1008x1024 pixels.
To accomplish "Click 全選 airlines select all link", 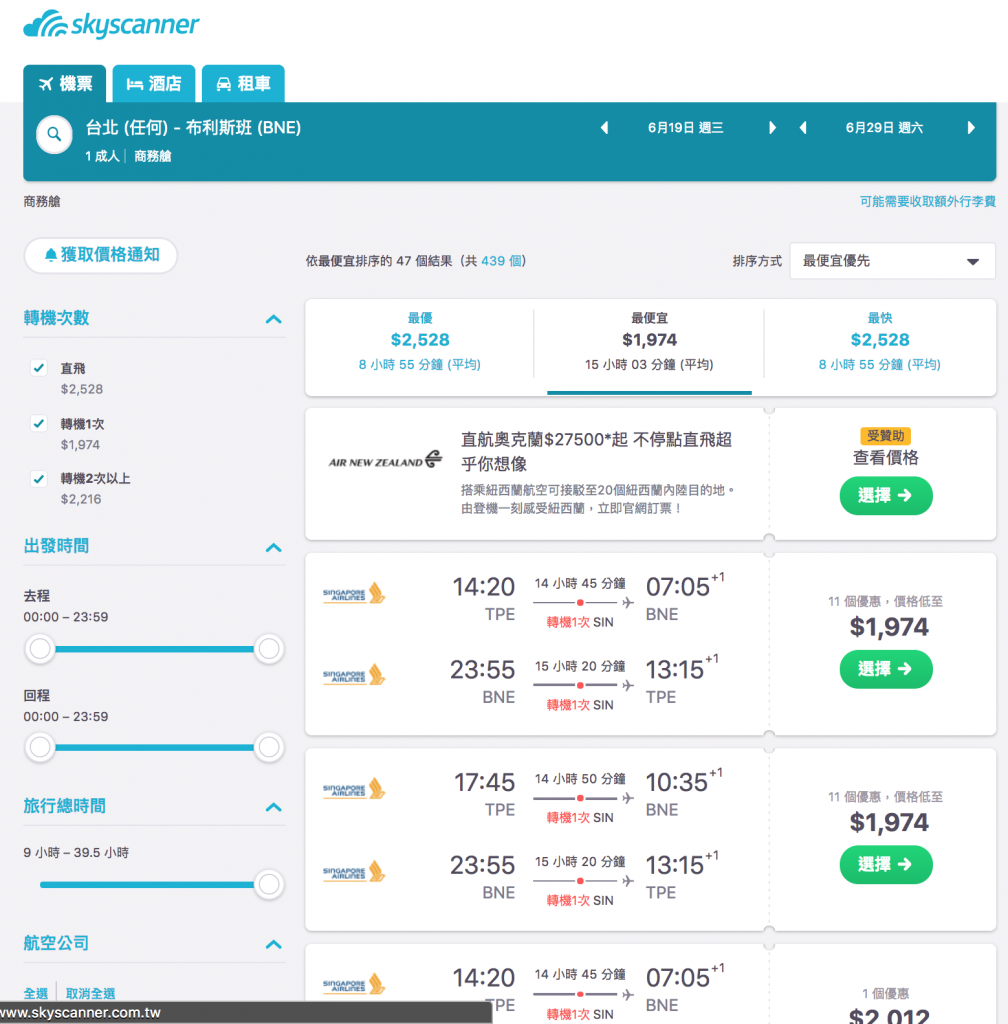I will point(36,993).
